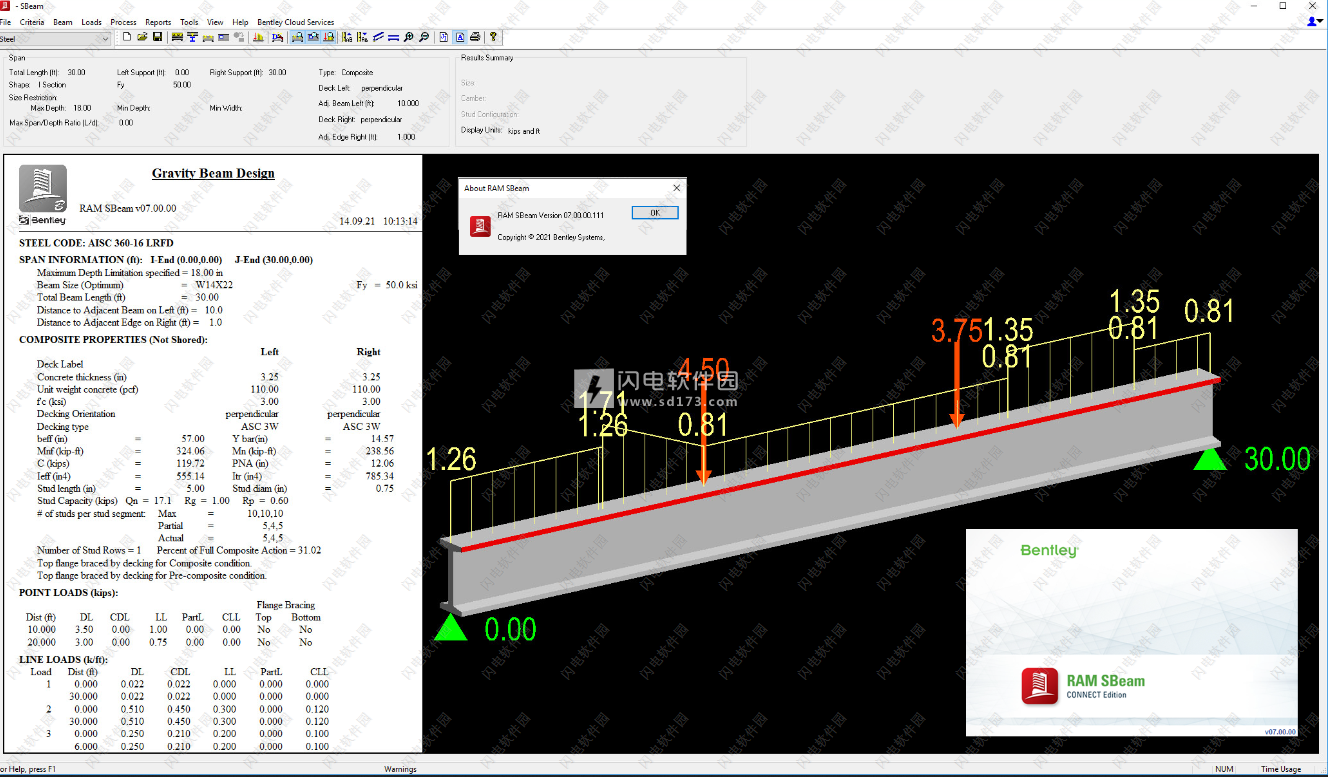Open the Reports menu
1328x777 pixels.
coord(158,22)
